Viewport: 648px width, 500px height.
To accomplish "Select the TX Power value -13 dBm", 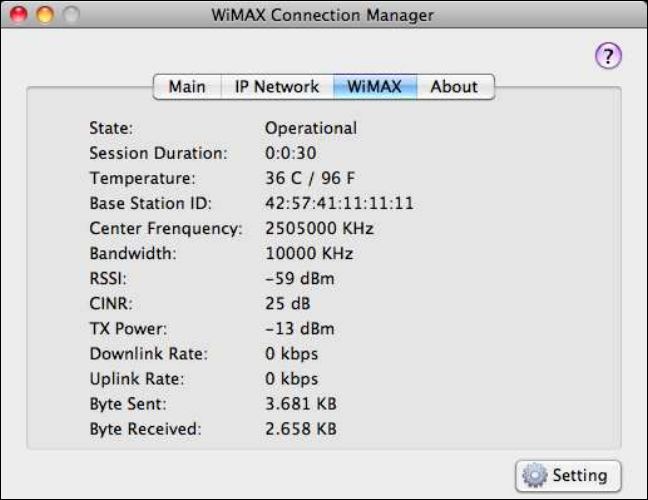I will click(x=299, y=329).
